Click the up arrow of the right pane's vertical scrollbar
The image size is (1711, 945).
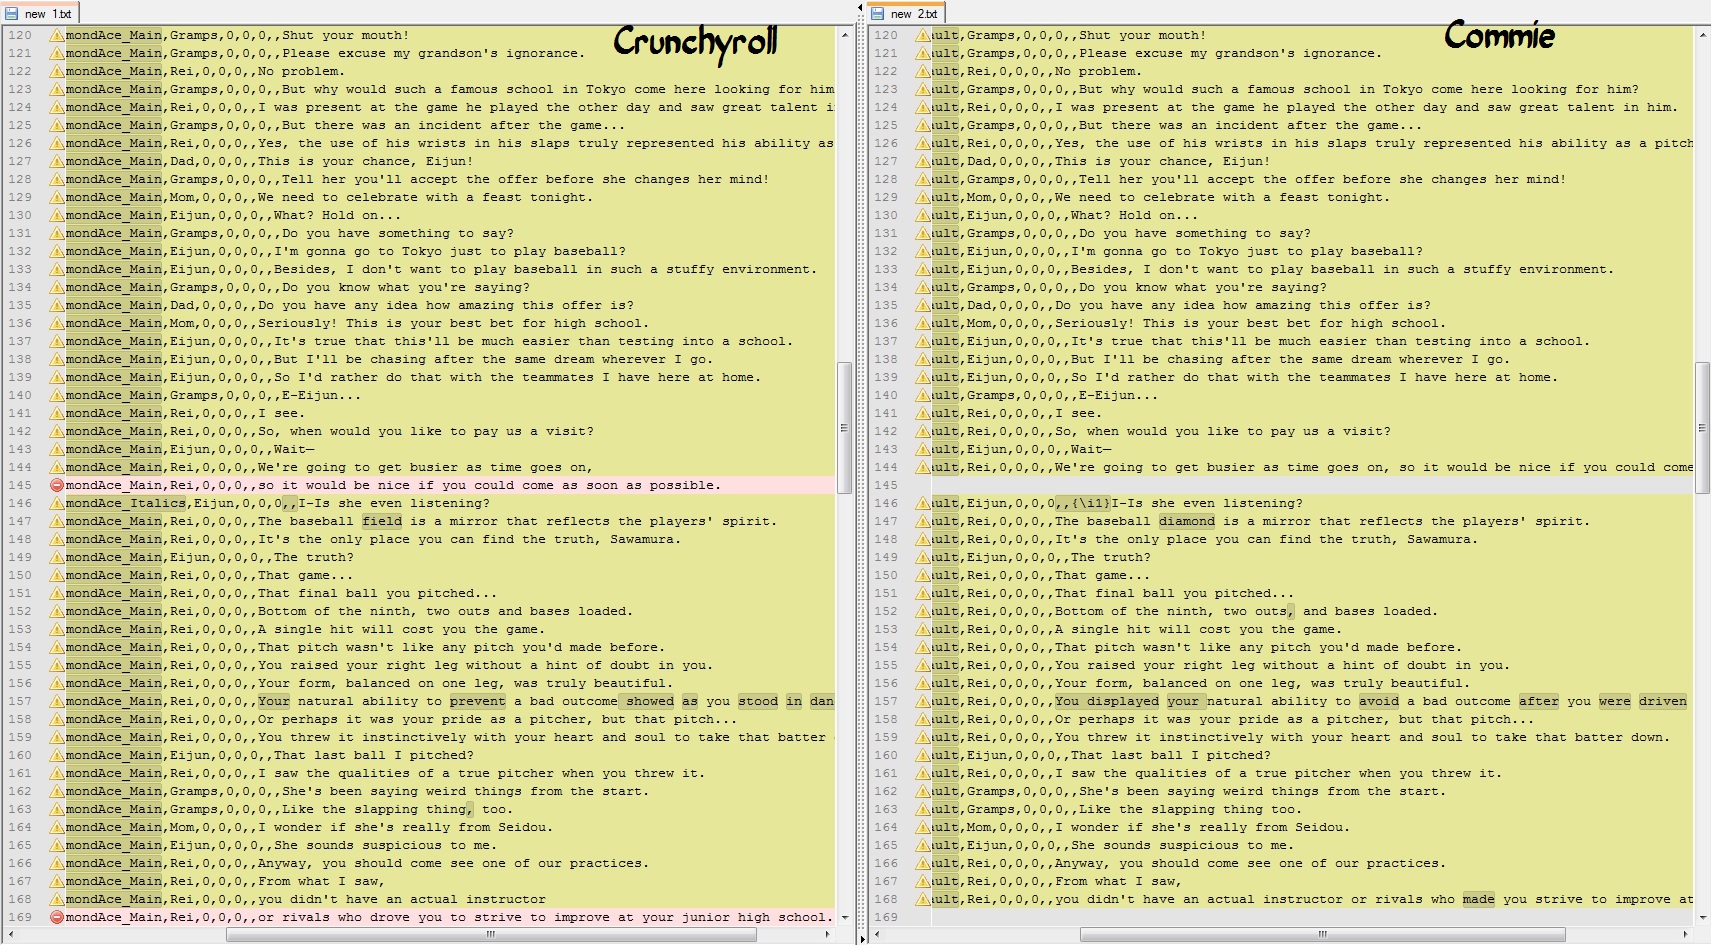1702,34
